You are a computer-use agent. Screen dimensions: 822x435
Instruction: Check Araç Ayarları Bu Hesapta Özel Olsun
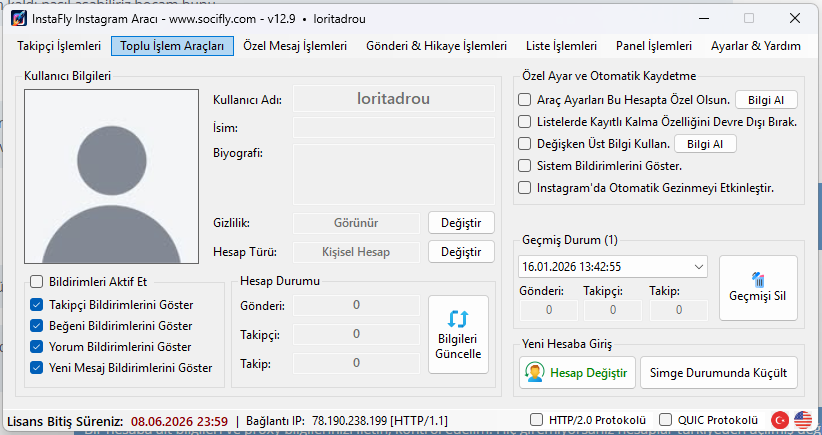[x=524, y=100]
